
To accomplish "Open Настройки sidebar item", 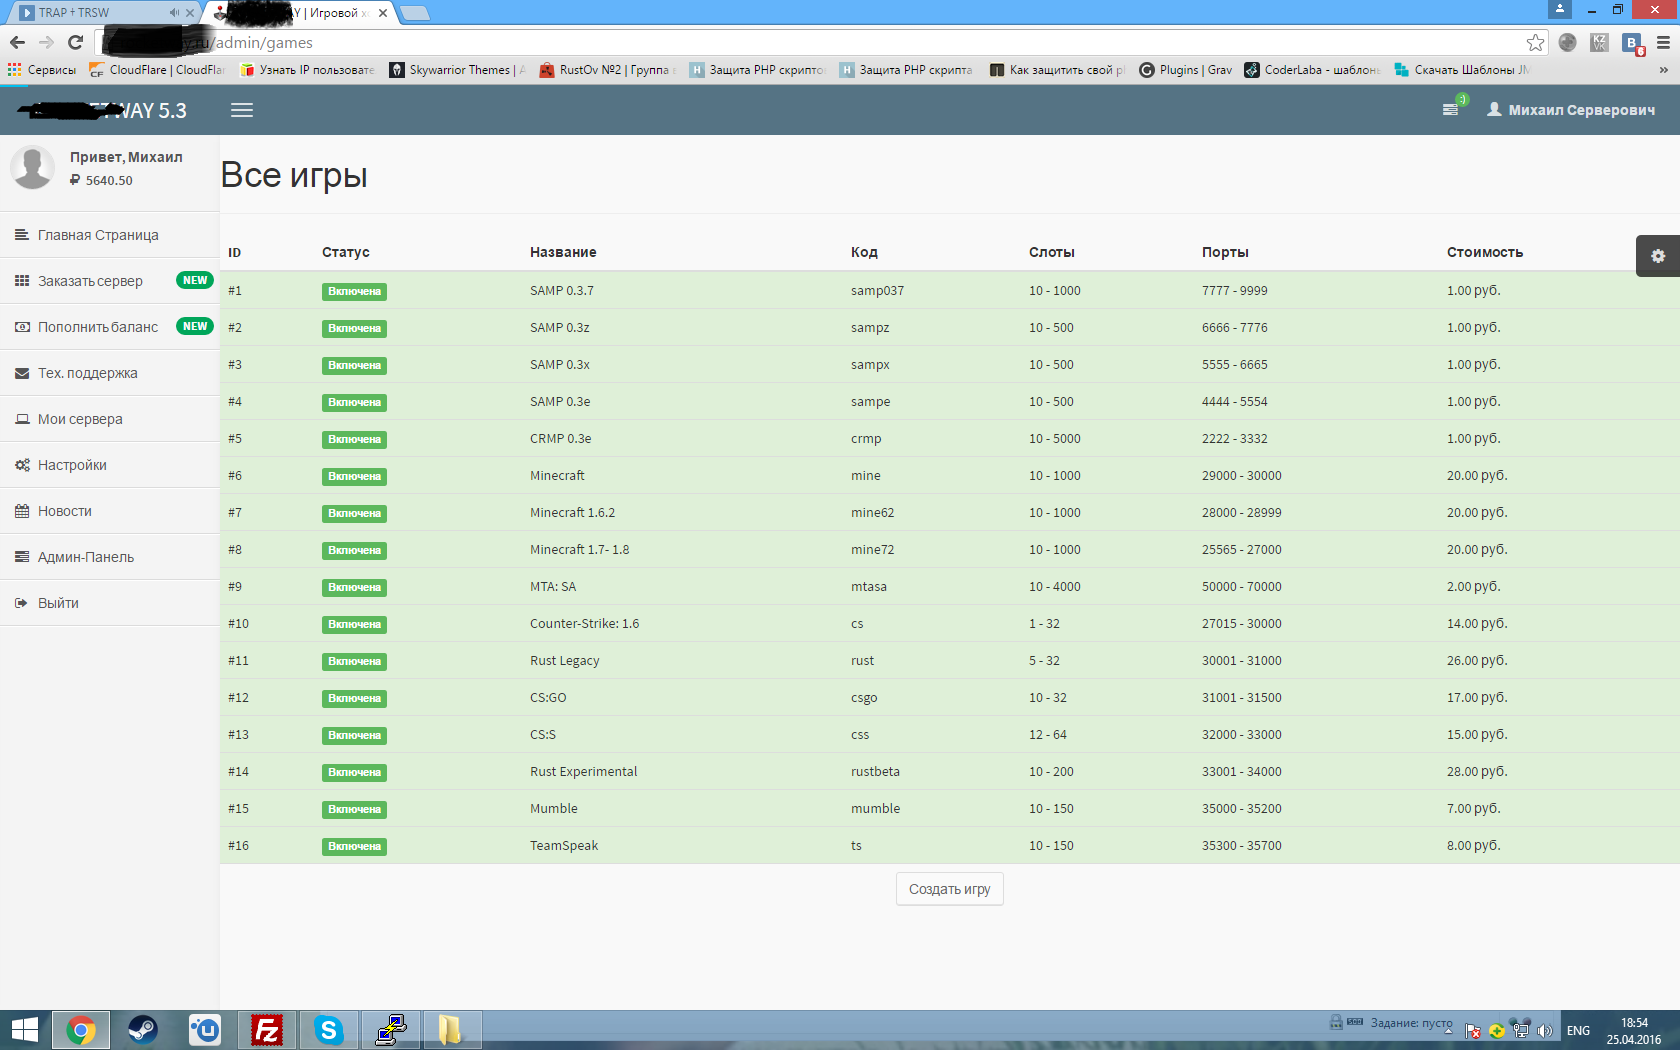I will point(109,465).
